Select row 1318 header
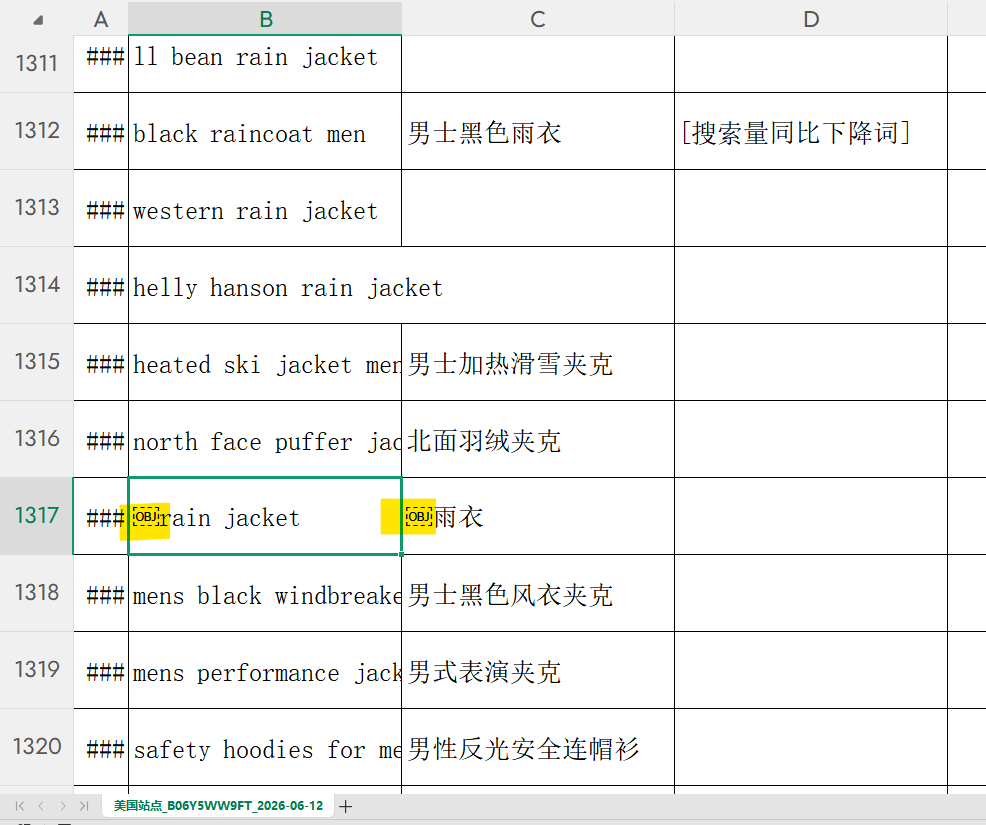The image size is (986, 825). pyautogui.click(x=36, y=593)
